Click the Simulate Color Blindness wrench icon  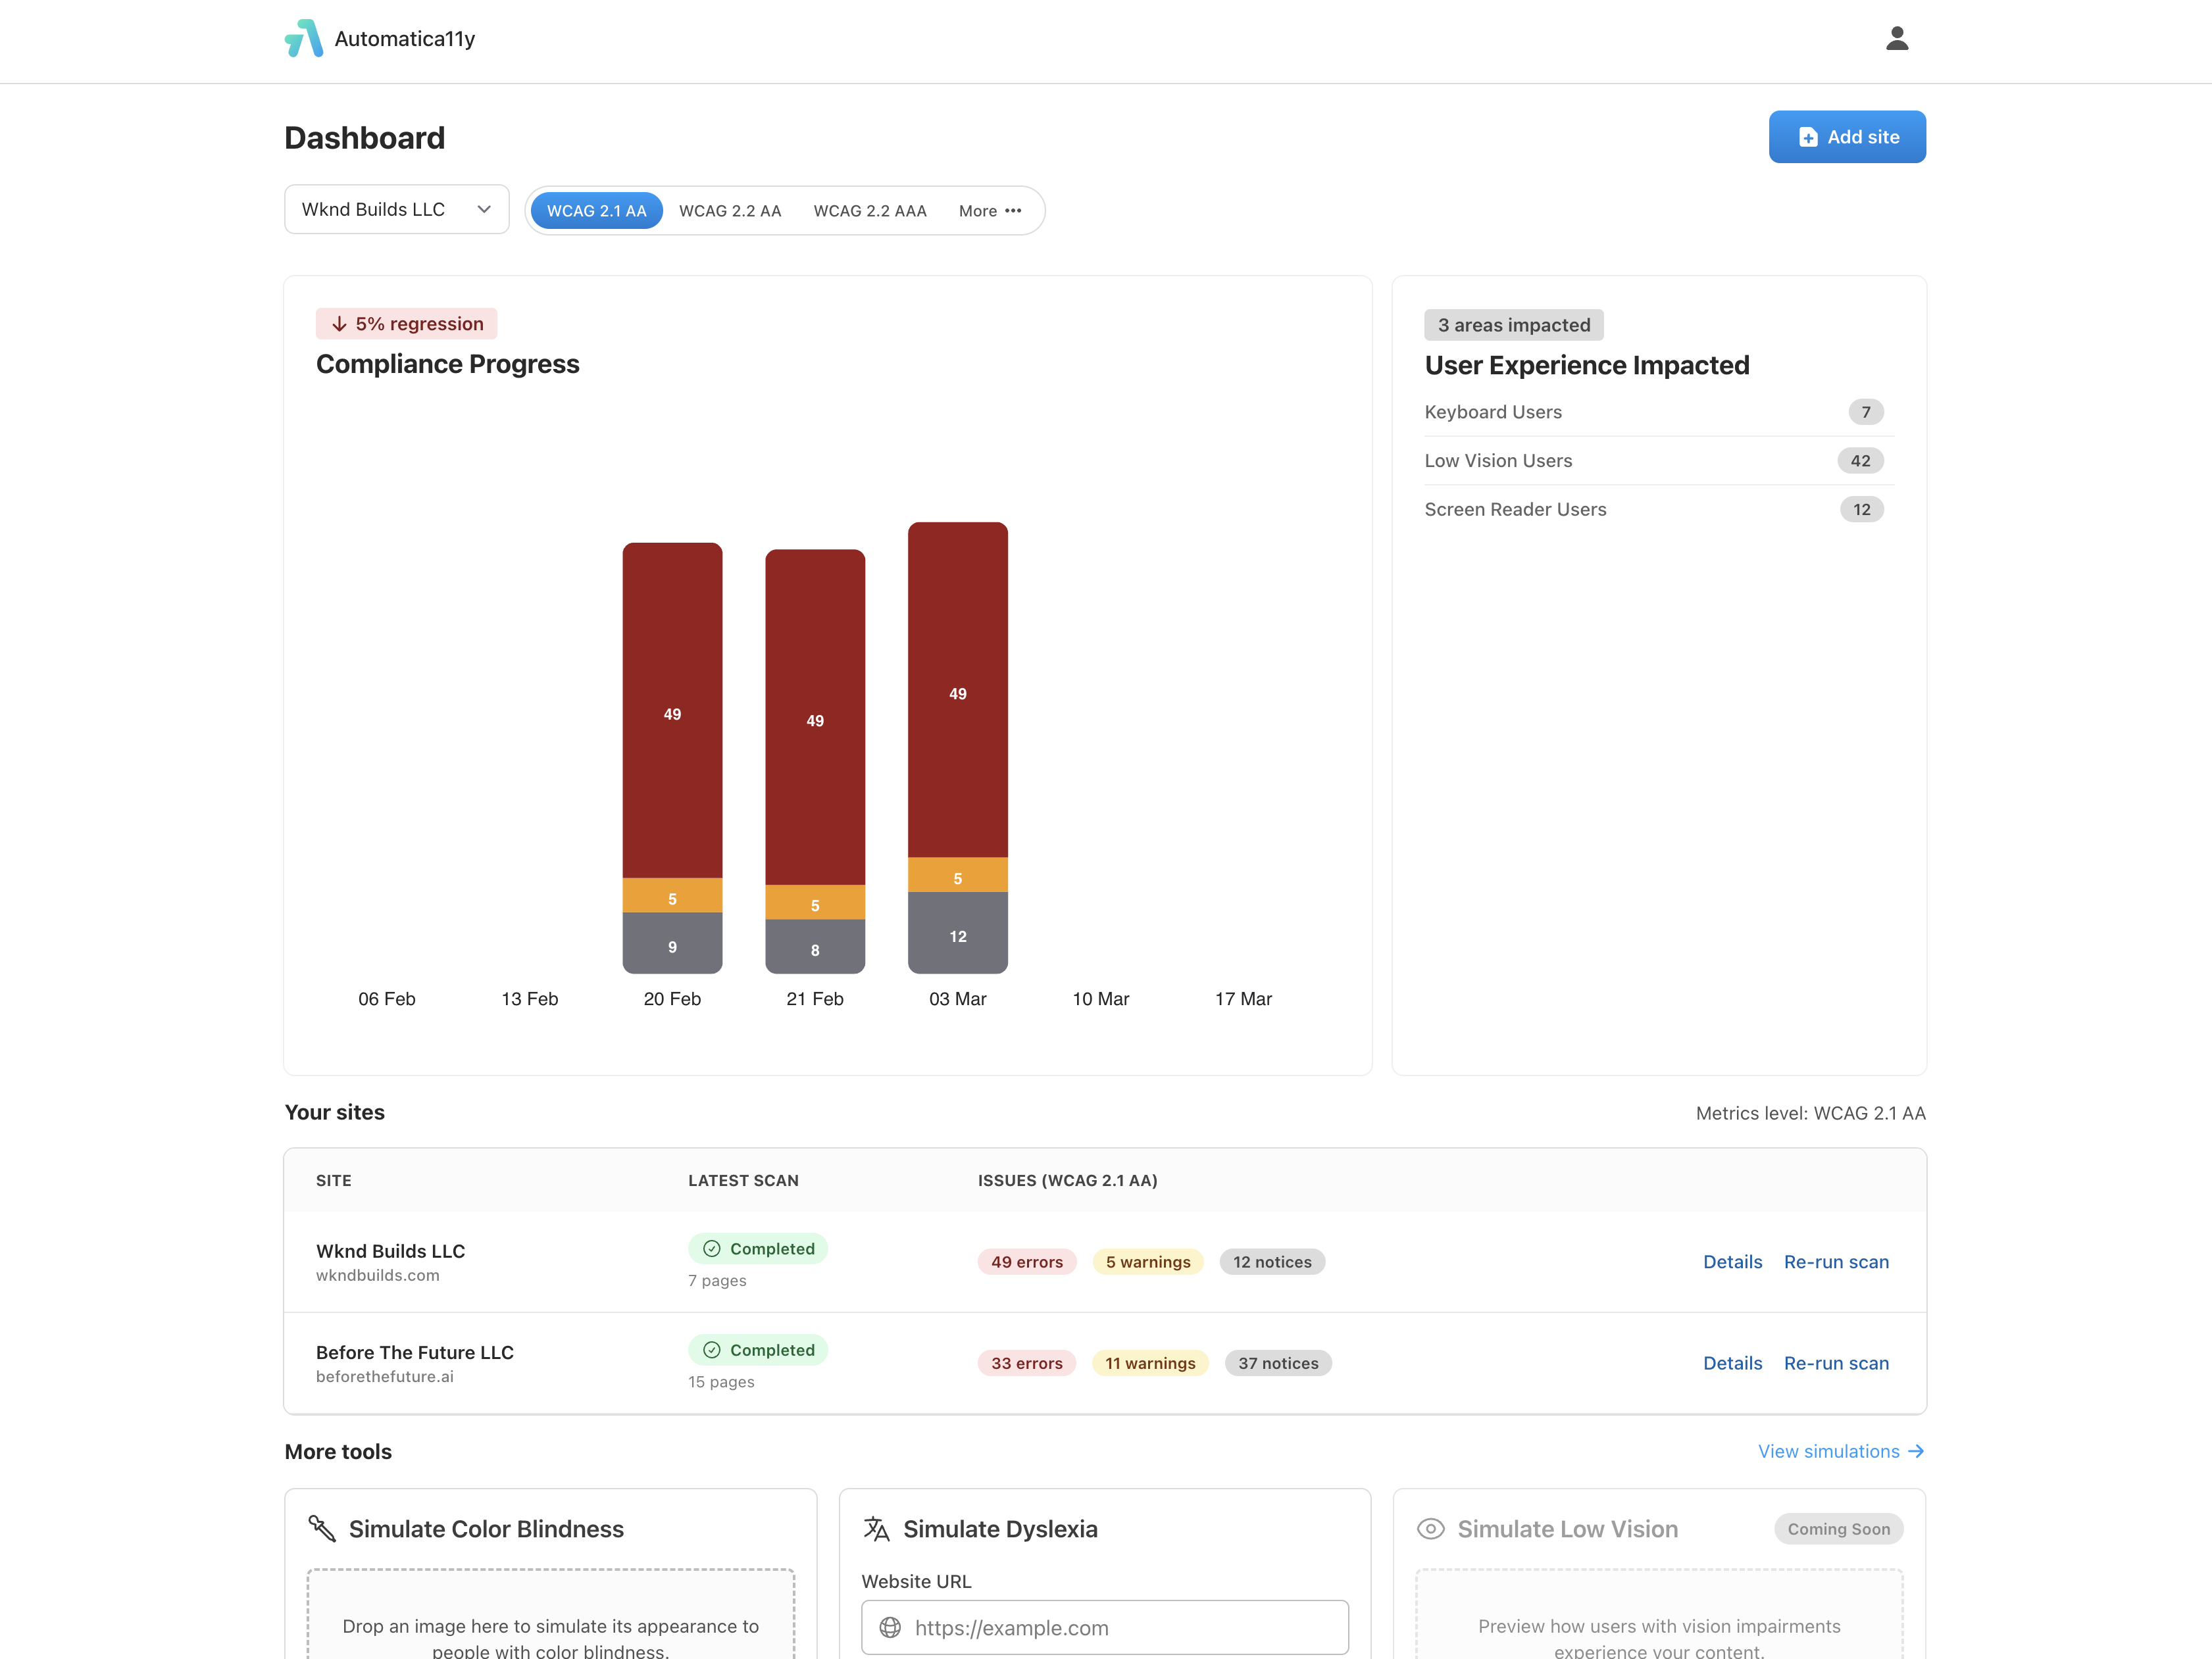point(322,1528)
